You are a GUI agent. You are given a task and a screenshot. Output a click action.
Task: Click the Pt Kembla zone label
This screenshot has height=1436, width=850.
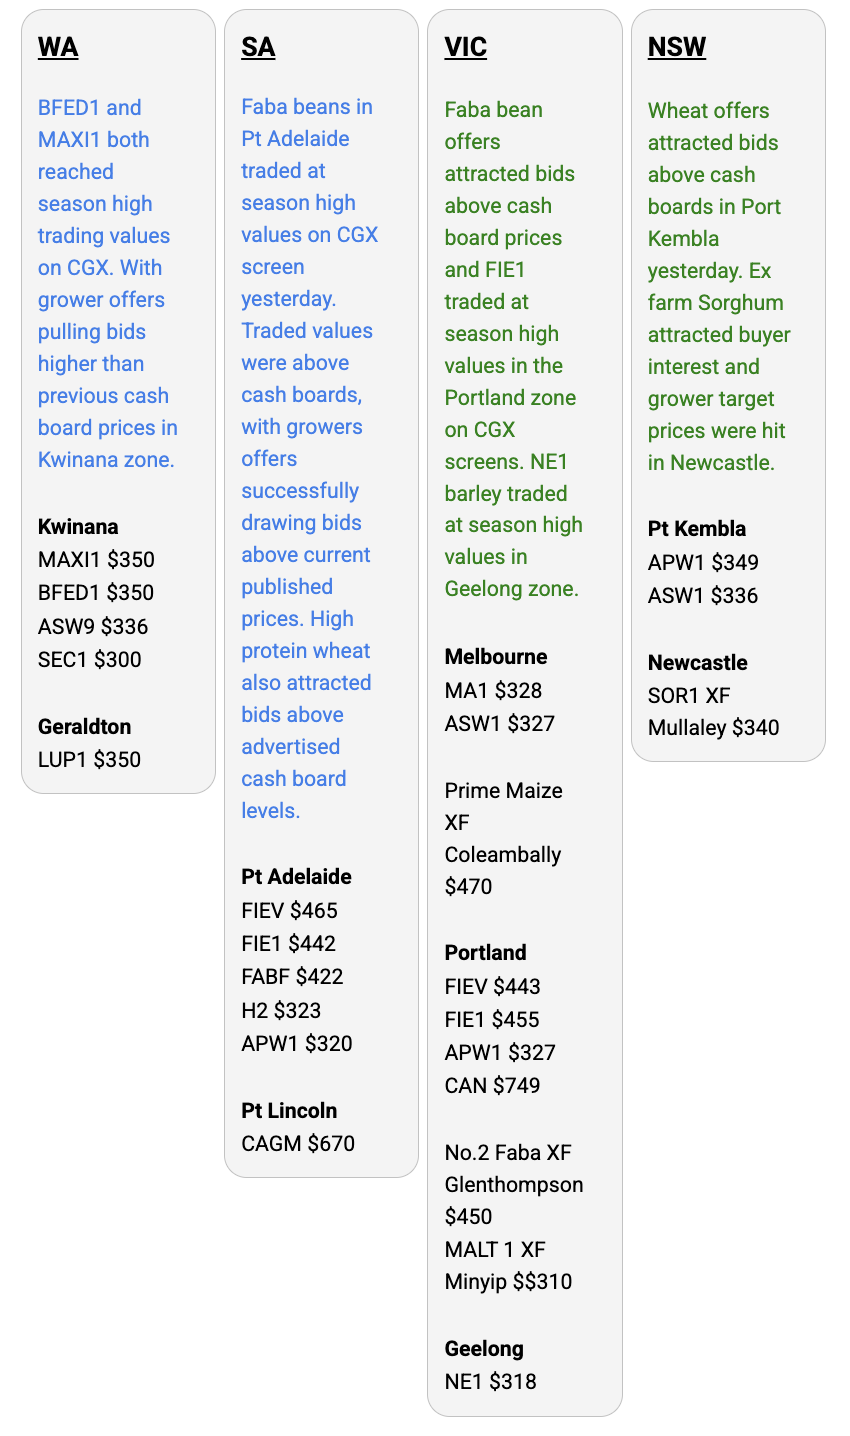pos(696,528)
